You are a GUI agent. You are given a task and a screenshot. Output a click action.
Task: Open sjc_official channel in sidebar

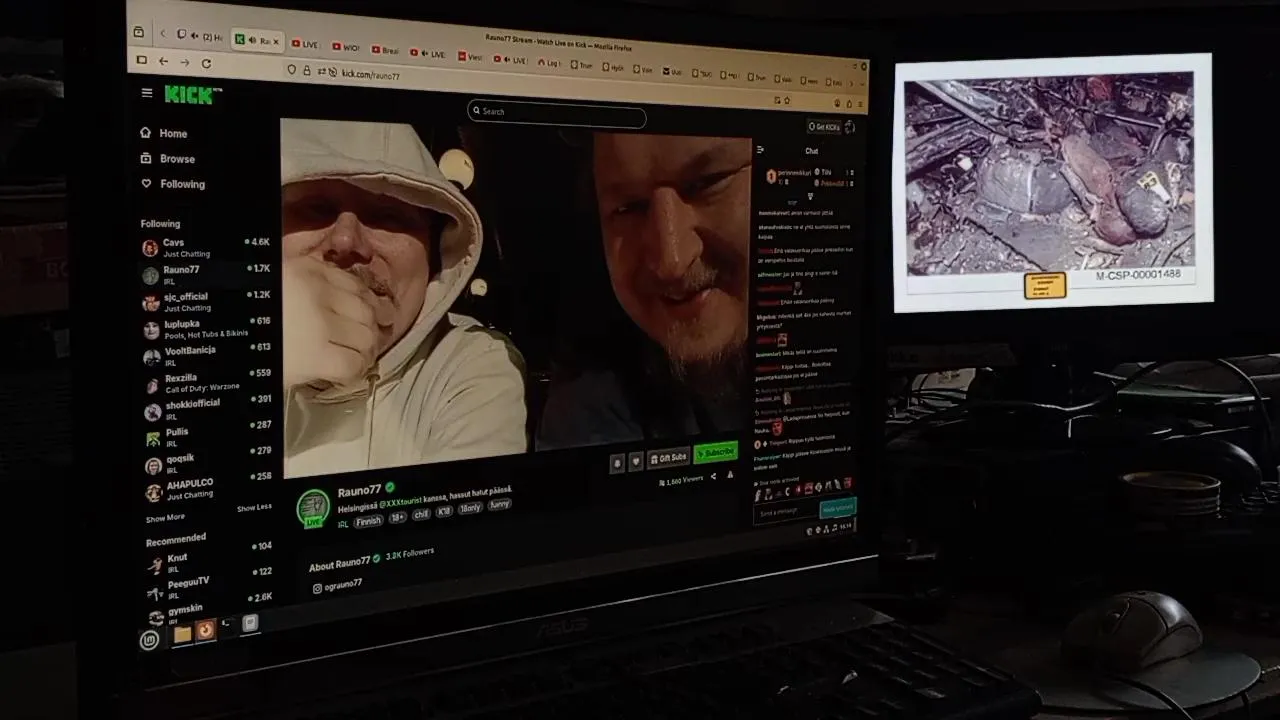(206, 301)
